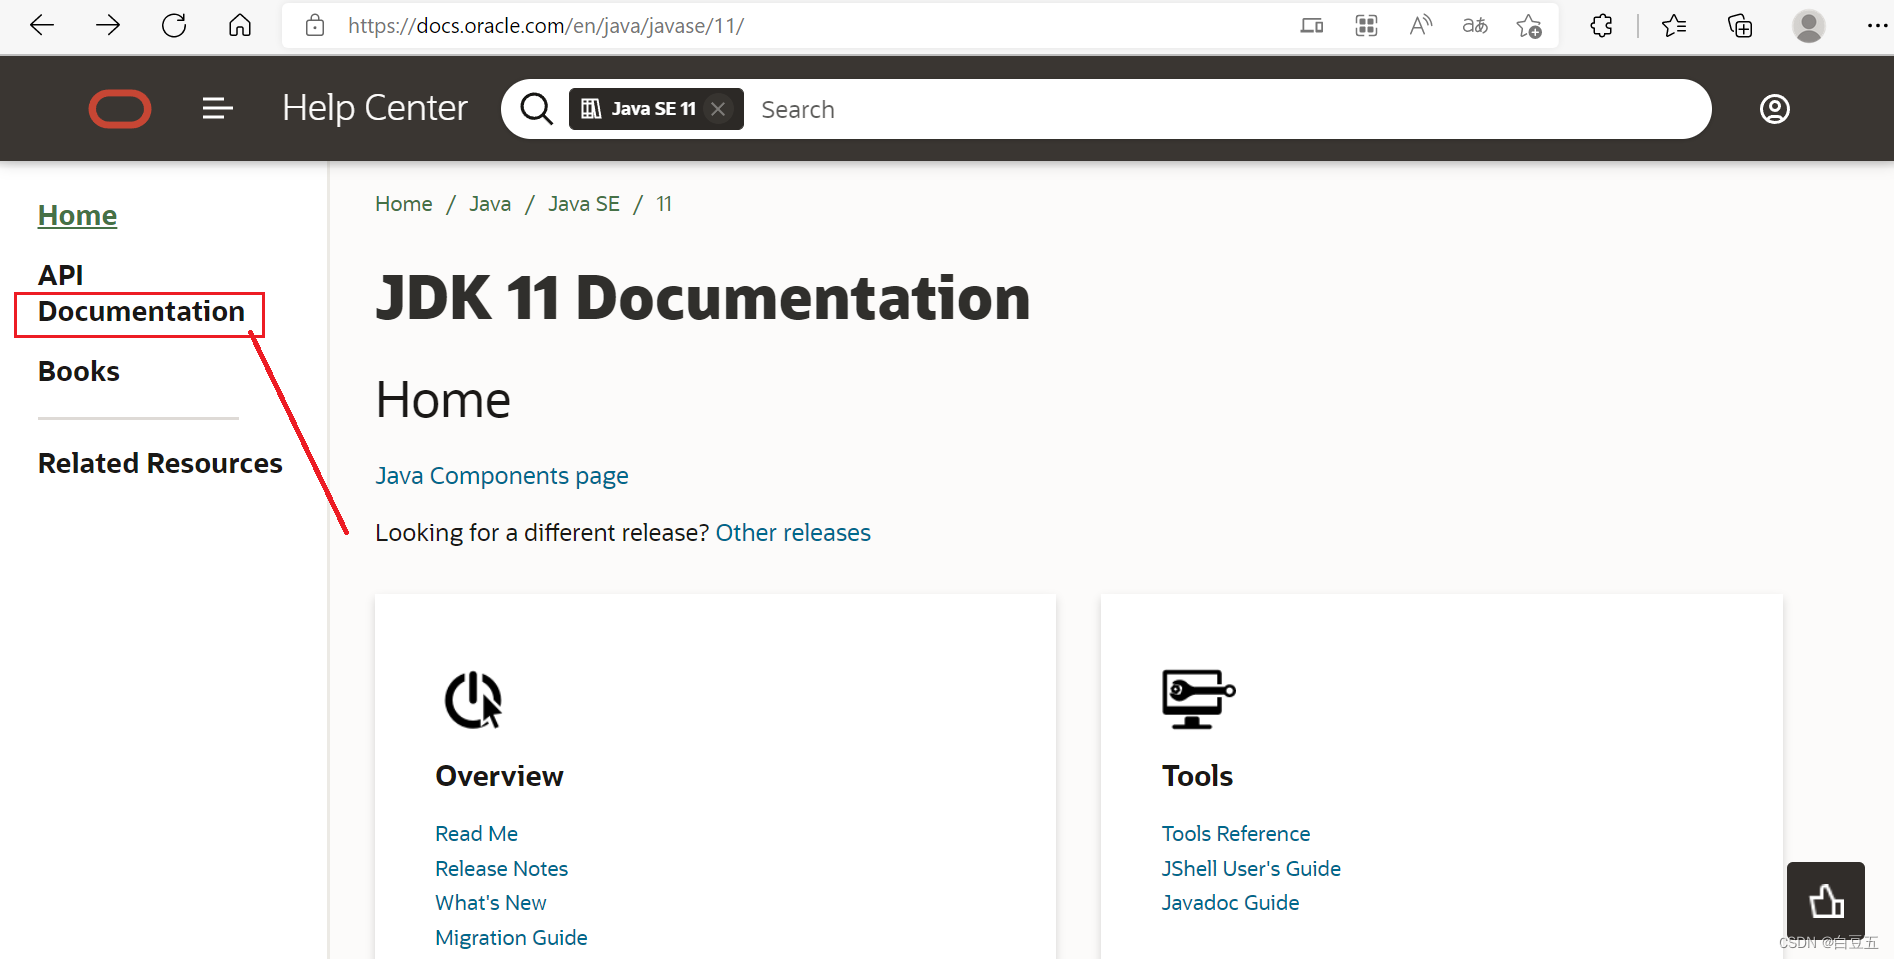Open the Other releases link

[x=793, y=533]
